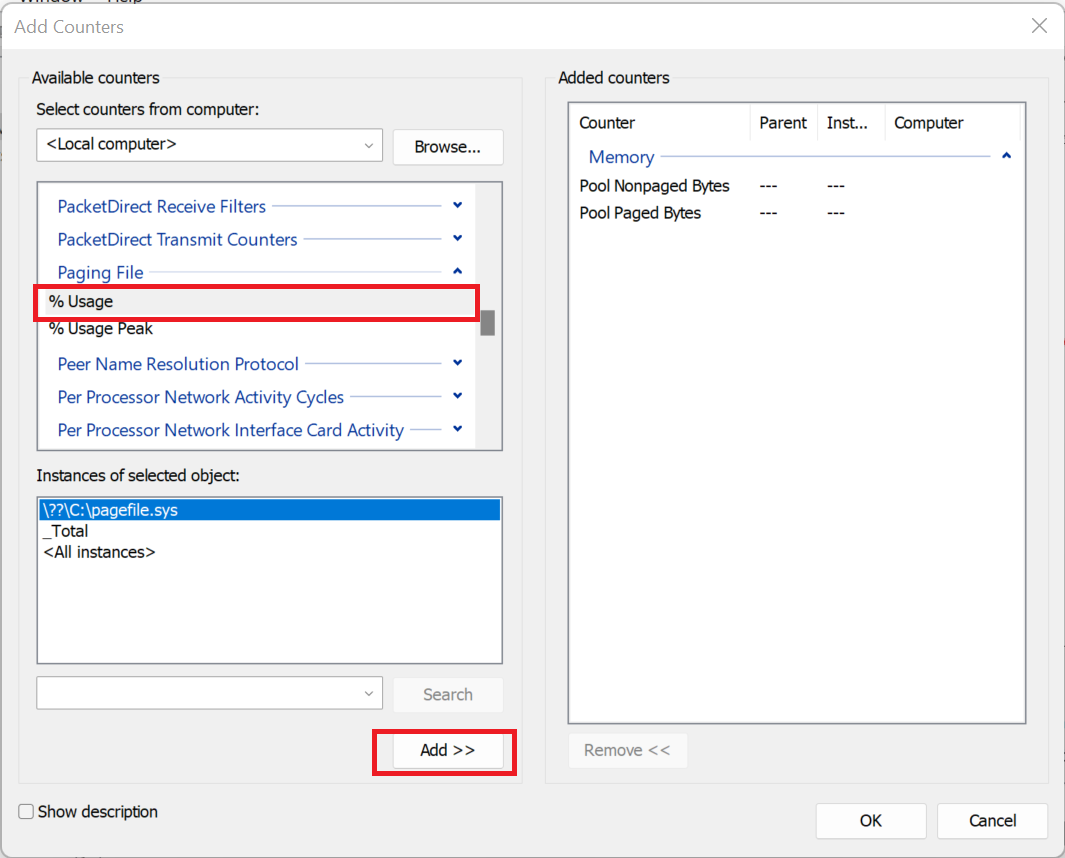Open the Local computer dropdown
This screenshot has height=858, width=1065.
click(369, 145)
